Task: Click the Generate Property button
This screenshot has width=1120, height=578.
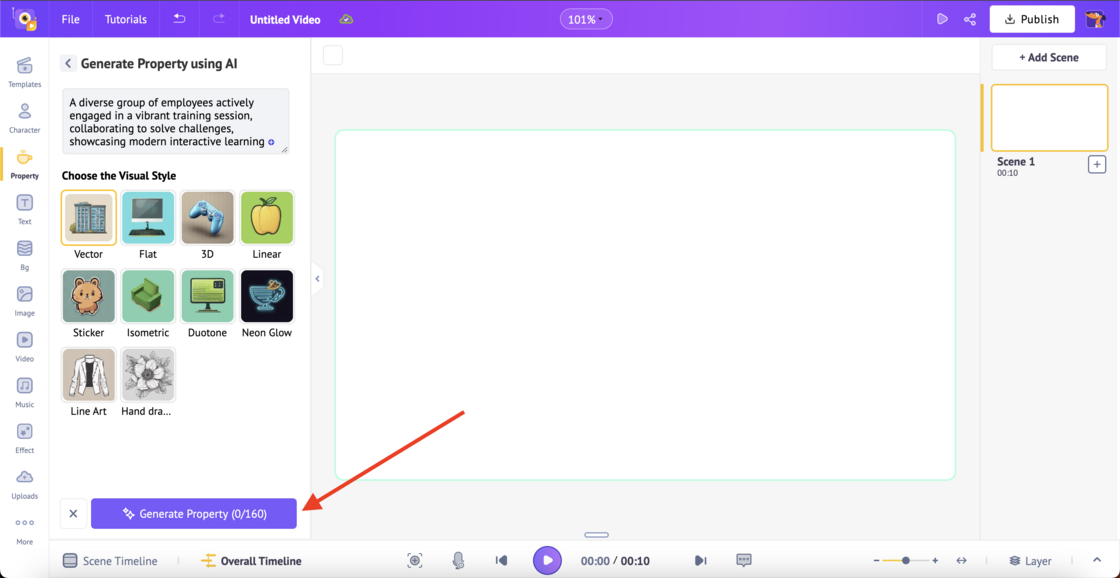Action: click(194, 513)
